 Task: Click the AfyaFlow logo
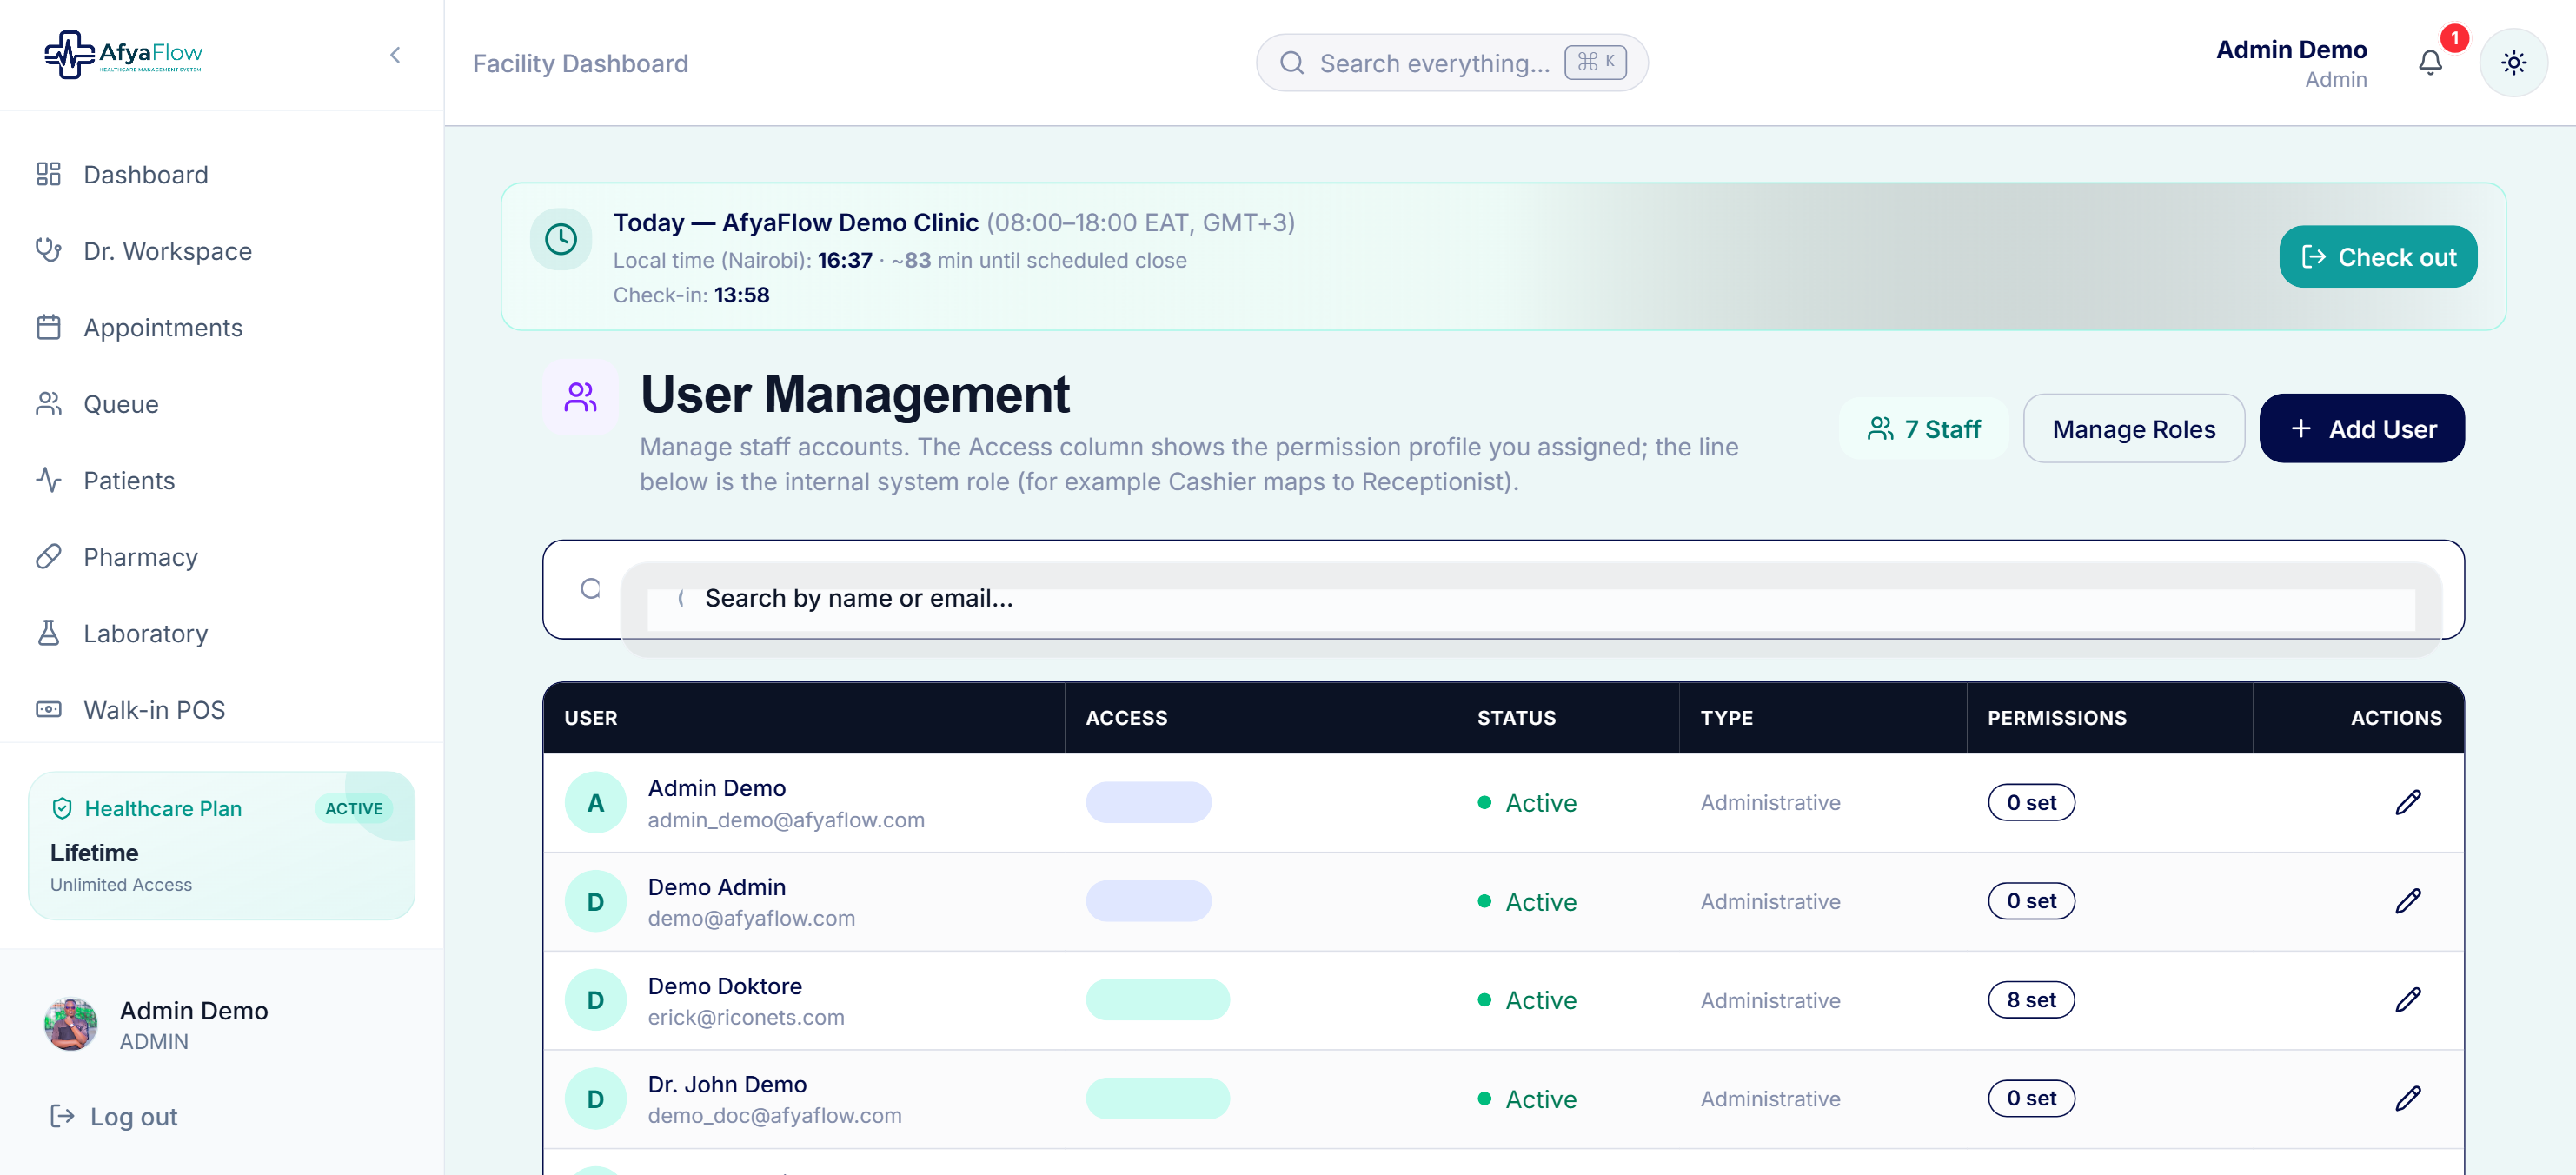pyautogui.click(x=123, y=54)
